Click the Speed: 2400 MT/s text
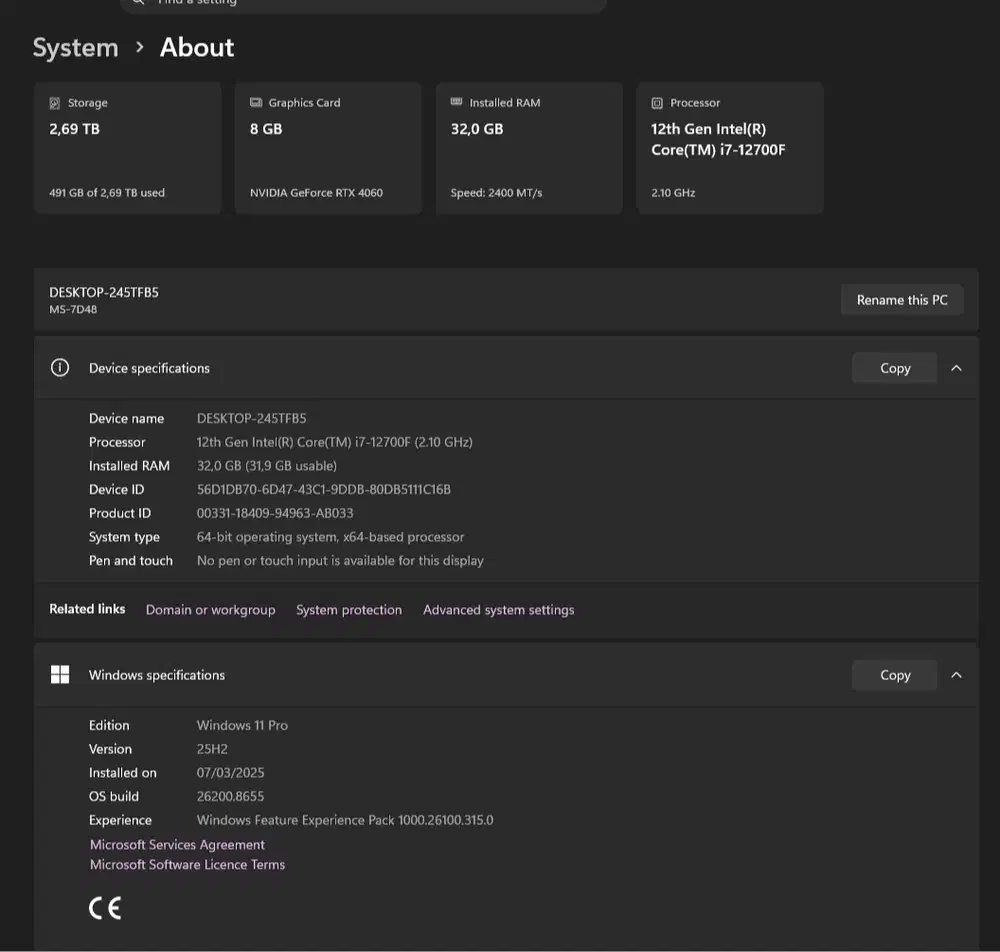This screenshot has height=952, width=1000. click(496, 193)
